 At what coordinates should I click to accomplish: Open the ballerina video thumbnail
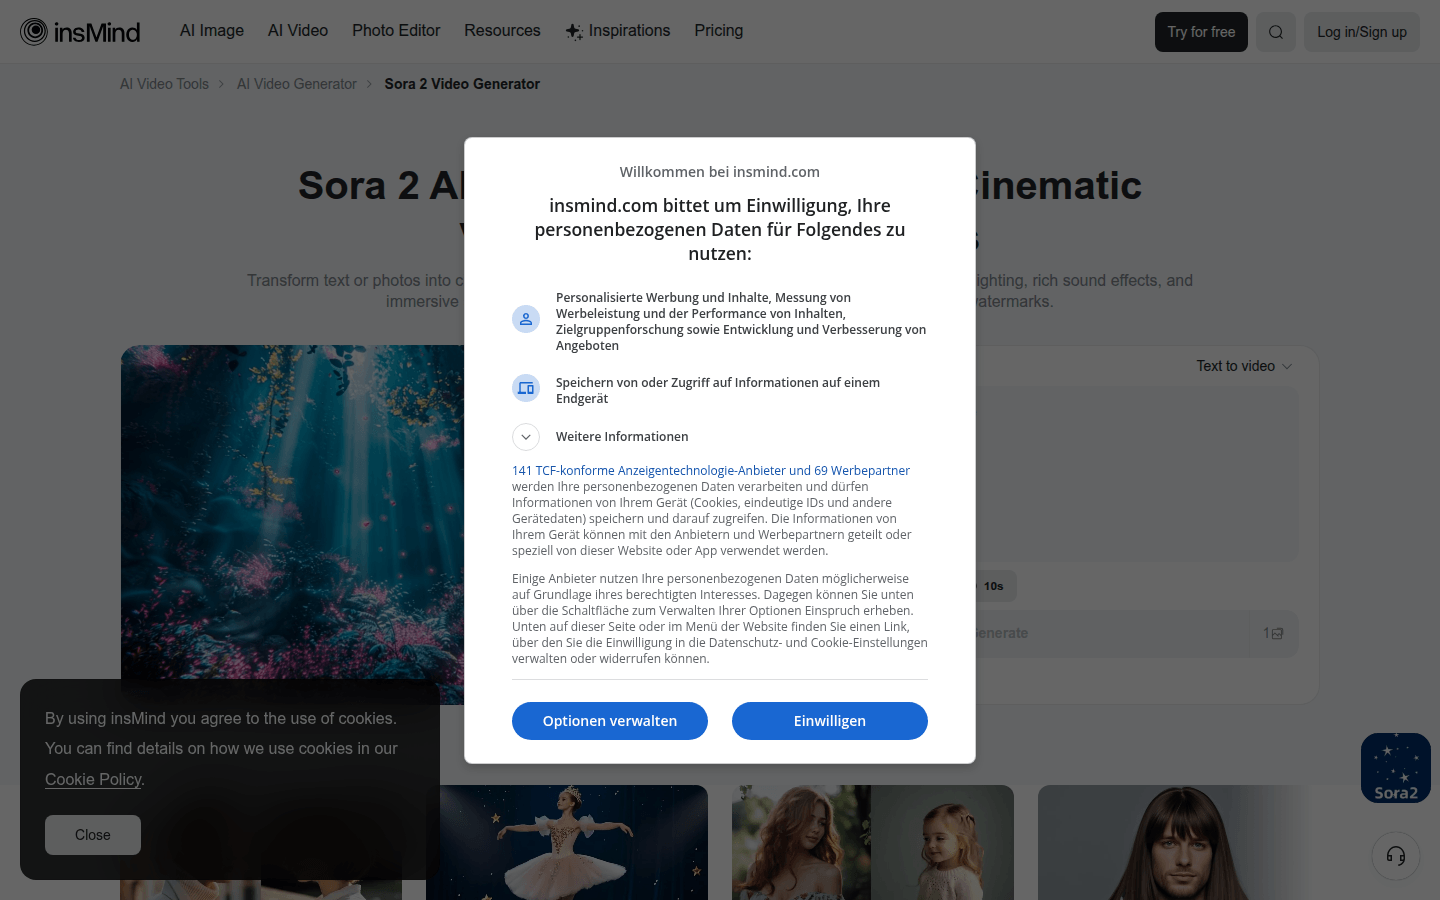567,842
